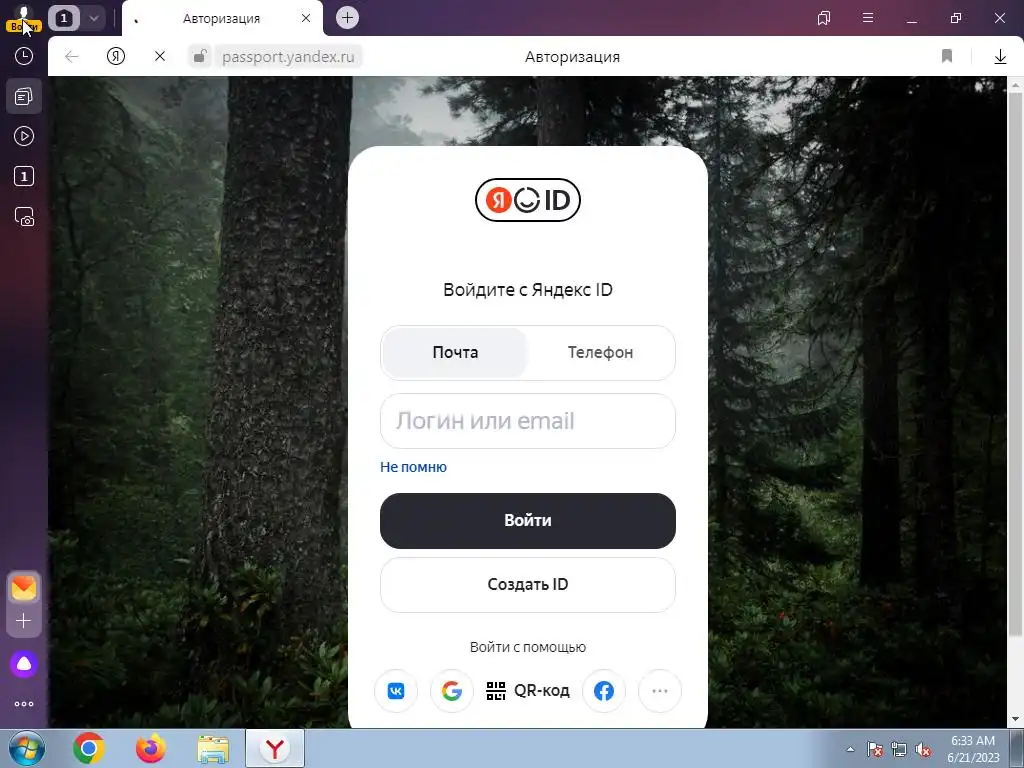Bookmark this page with the flag icon
Viewport: 1024px width, 768px height.
click(x=947, y=57)
